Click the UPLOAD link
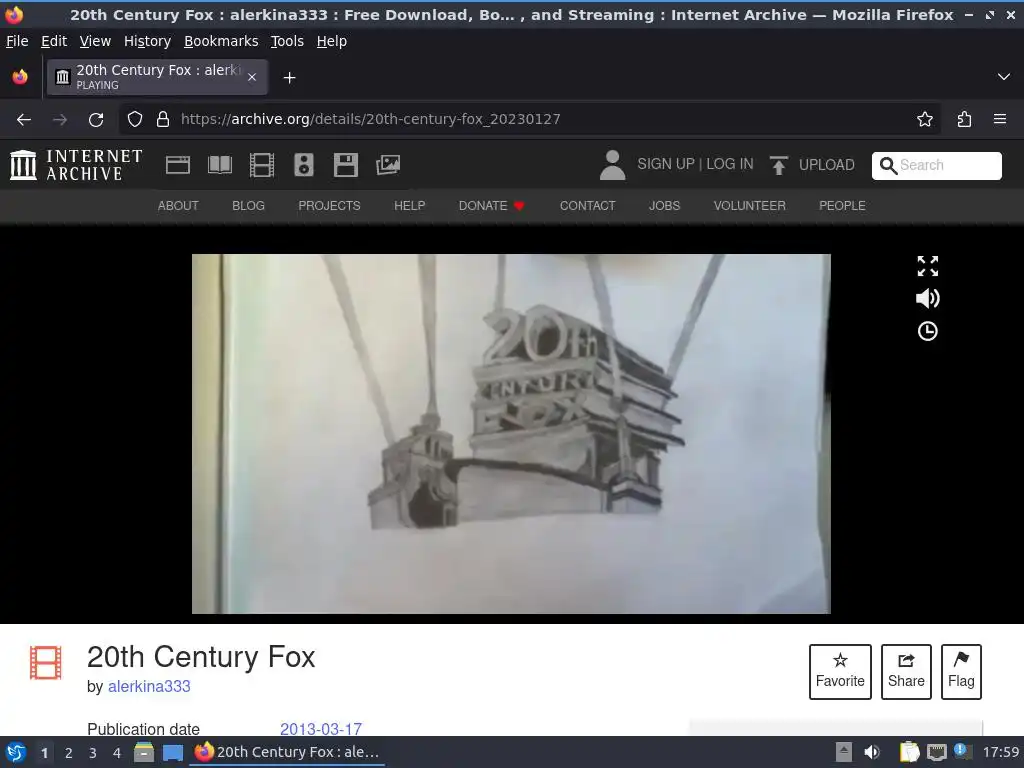The image size is (1024, 768). [x=827, y=165]
